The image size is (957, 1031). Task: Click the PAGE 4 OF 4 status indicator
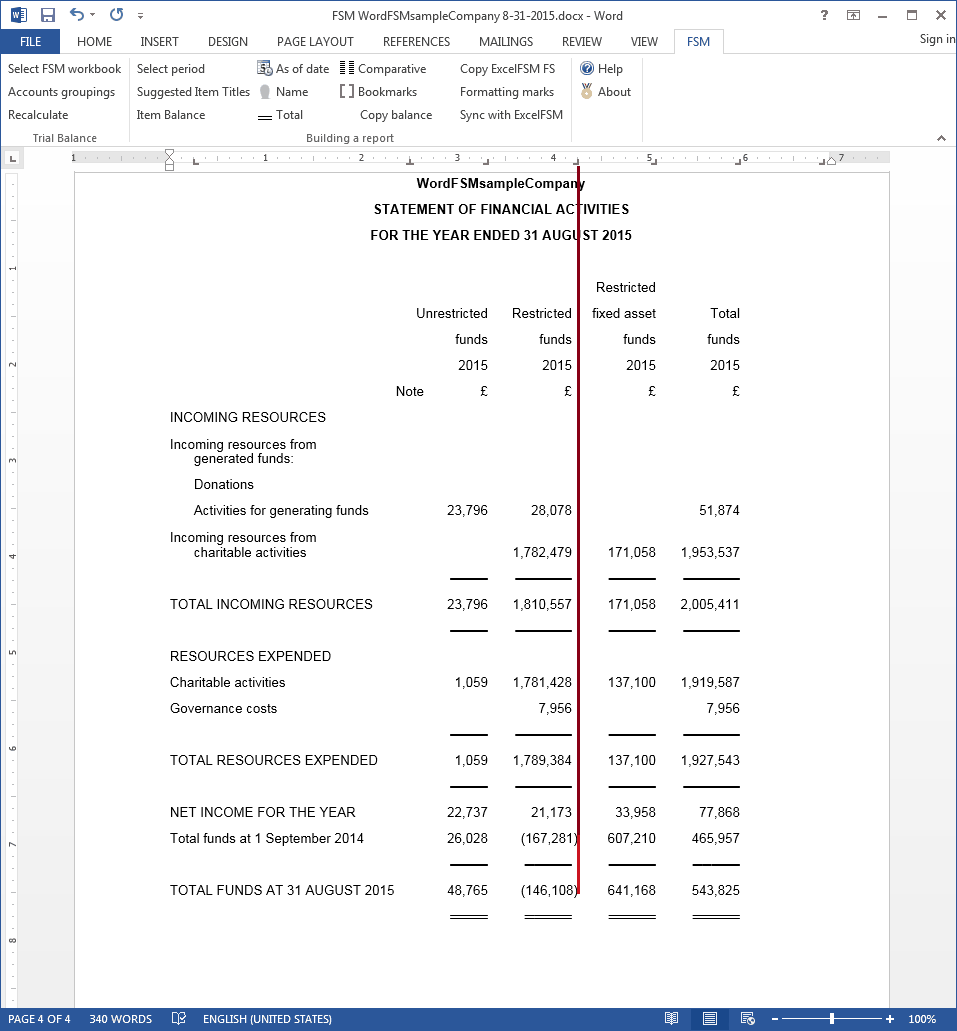coord(39,1019)
